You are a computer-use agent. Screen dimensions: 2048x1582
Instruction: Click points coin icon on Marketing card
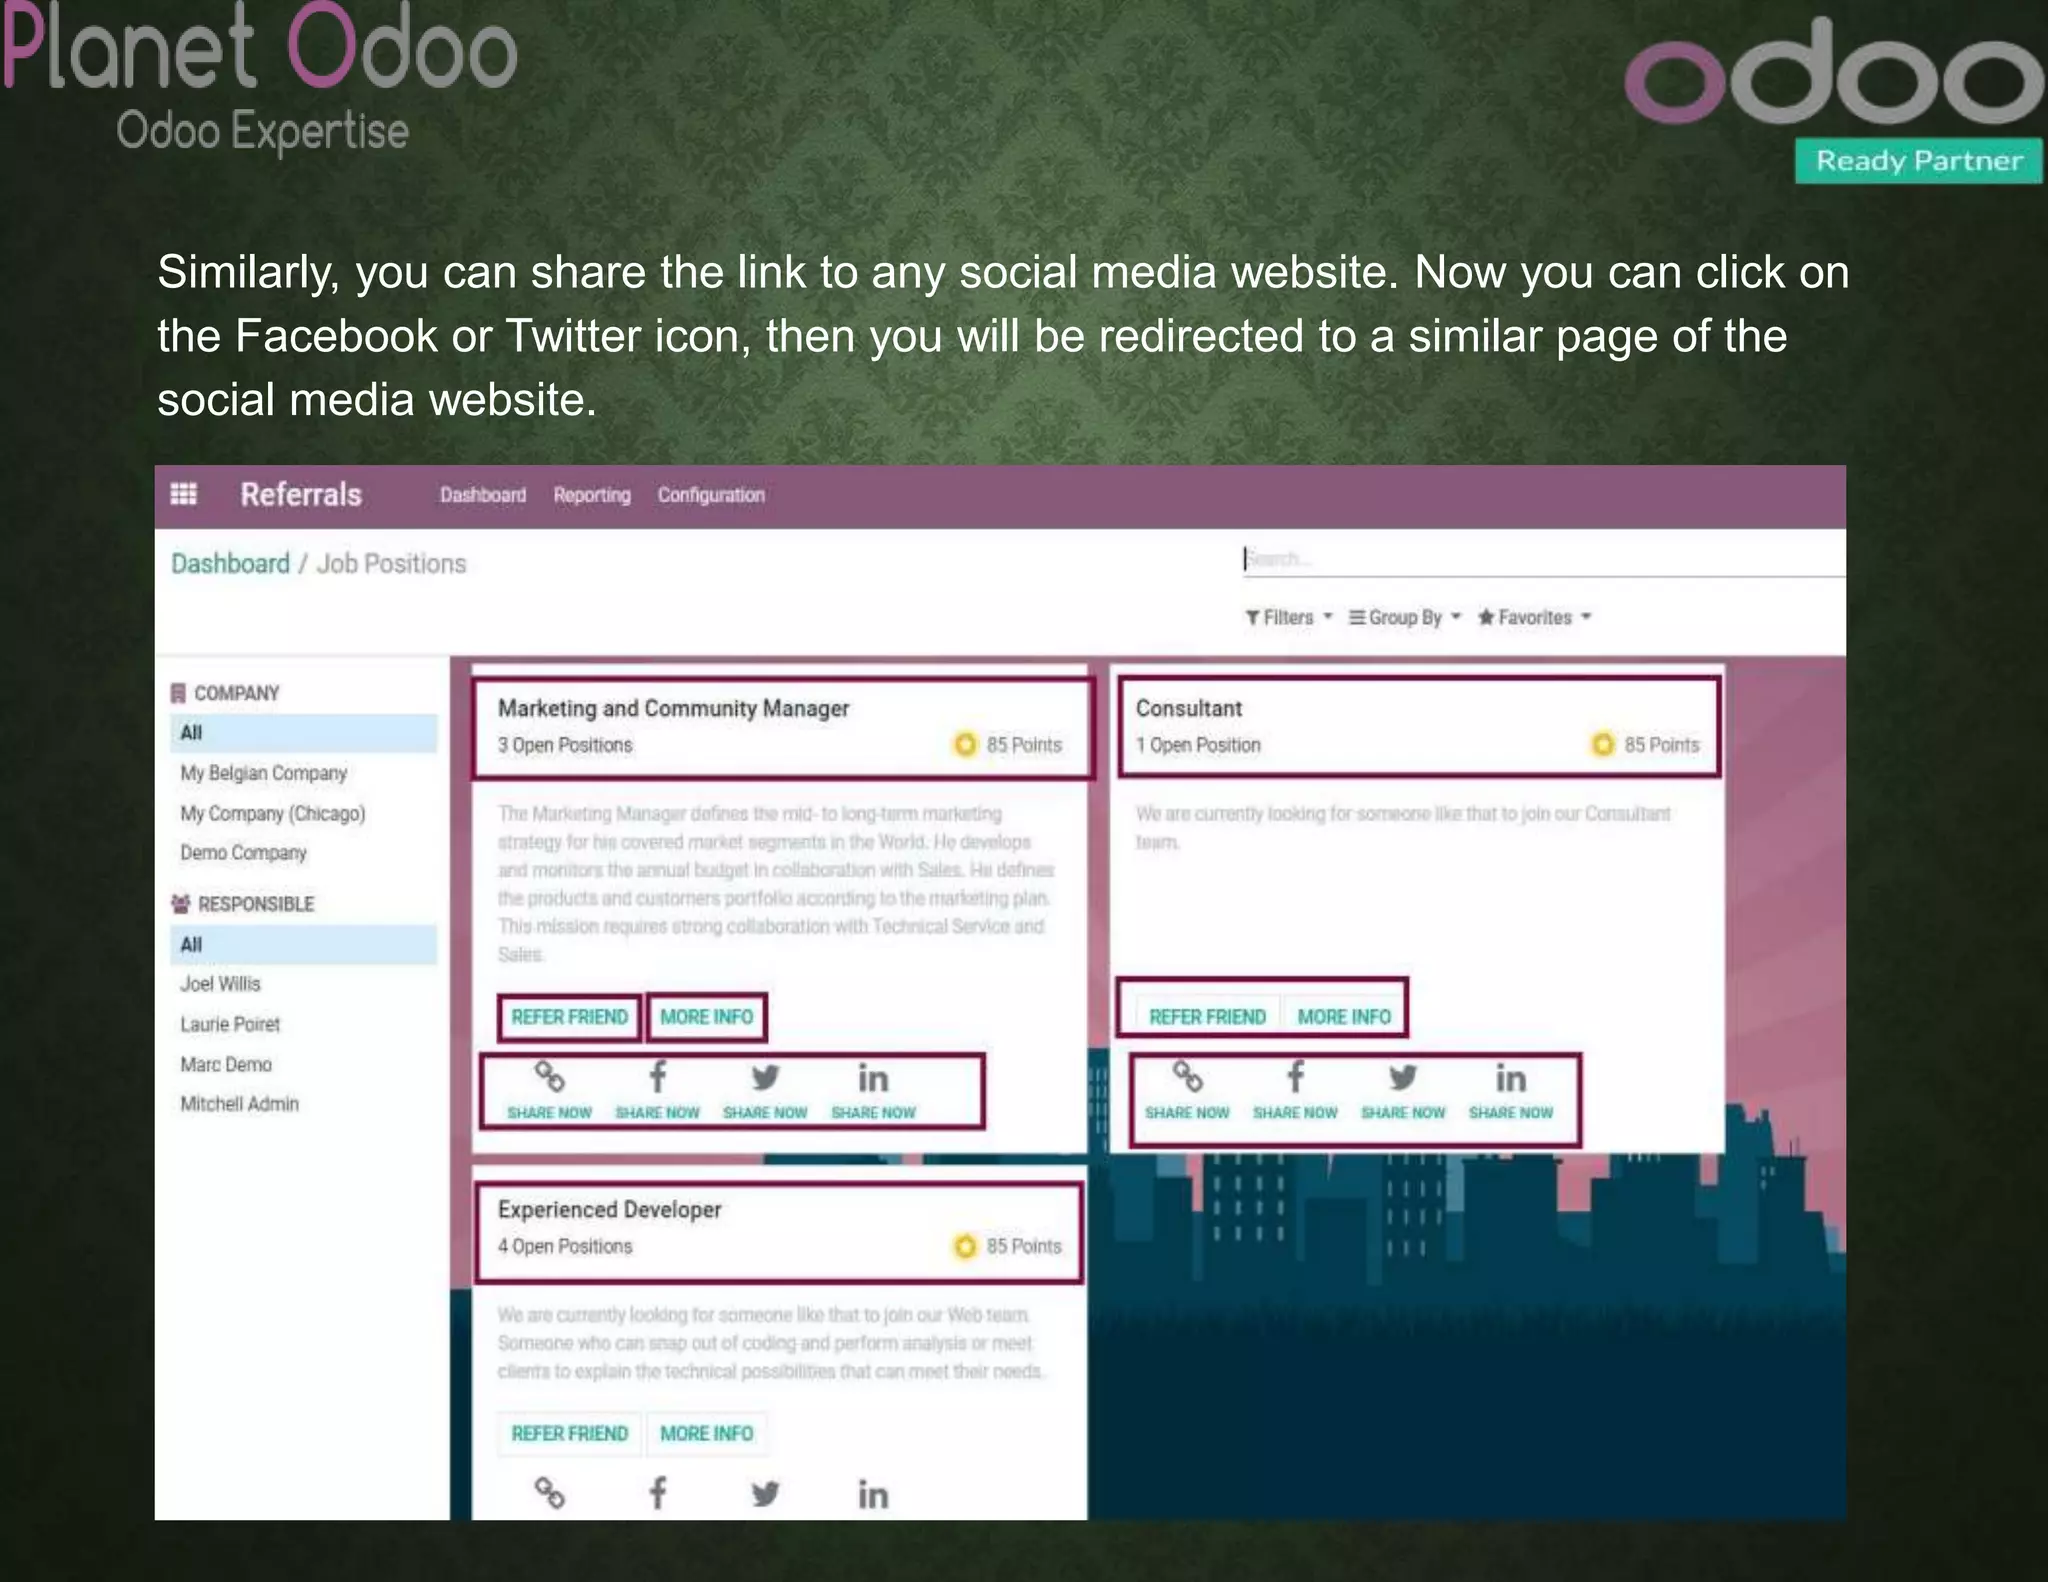tap(965, 745)
